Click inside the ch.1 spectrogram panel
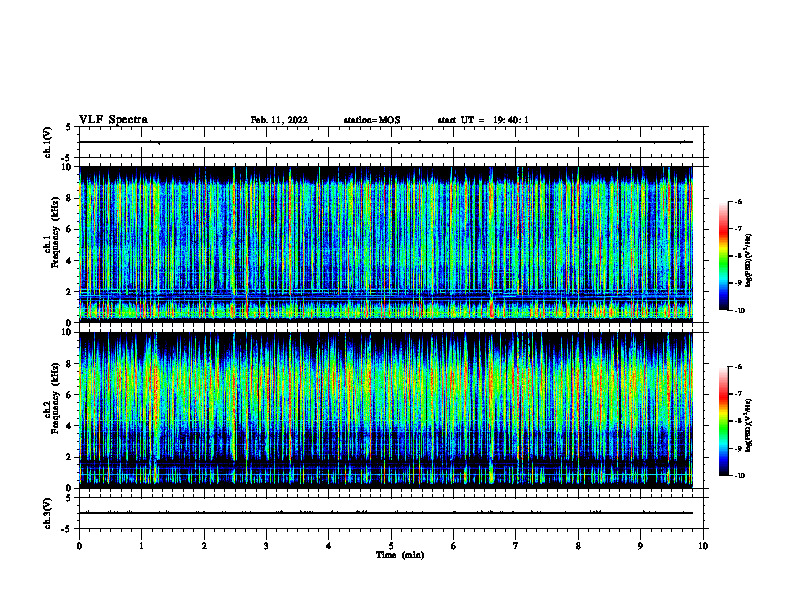 coord(386,244)
